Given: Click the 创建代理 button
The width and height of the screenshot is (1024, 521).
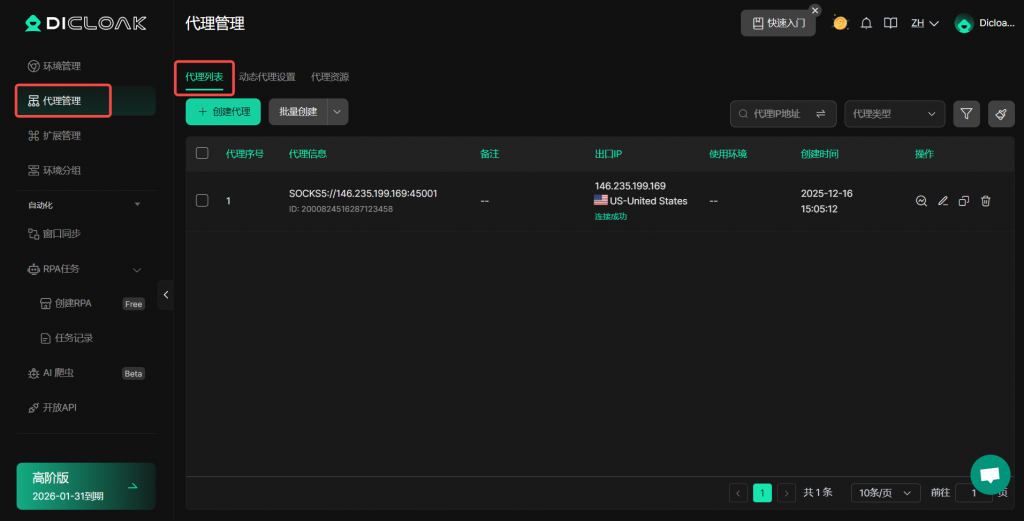Looking at the screenshot, I should [223, 112].
